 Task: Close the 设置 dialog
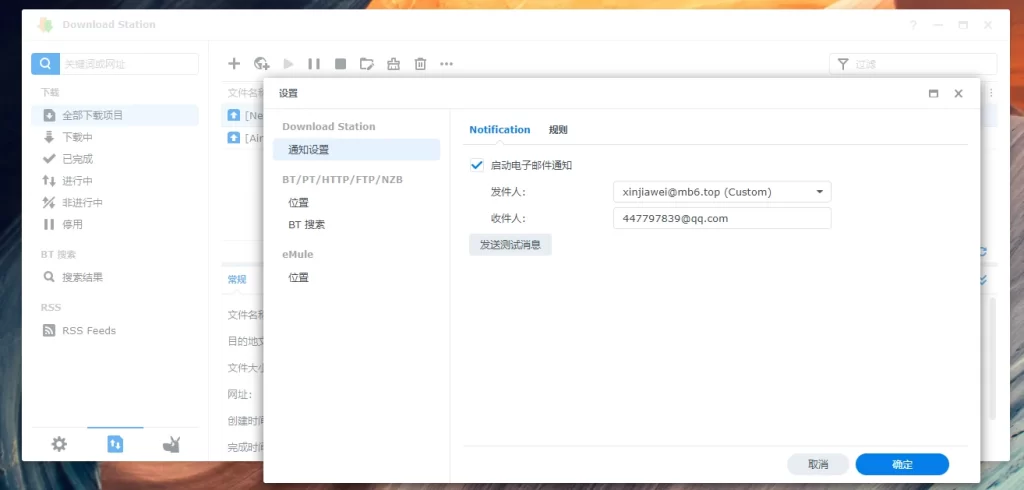click(958, 93)
